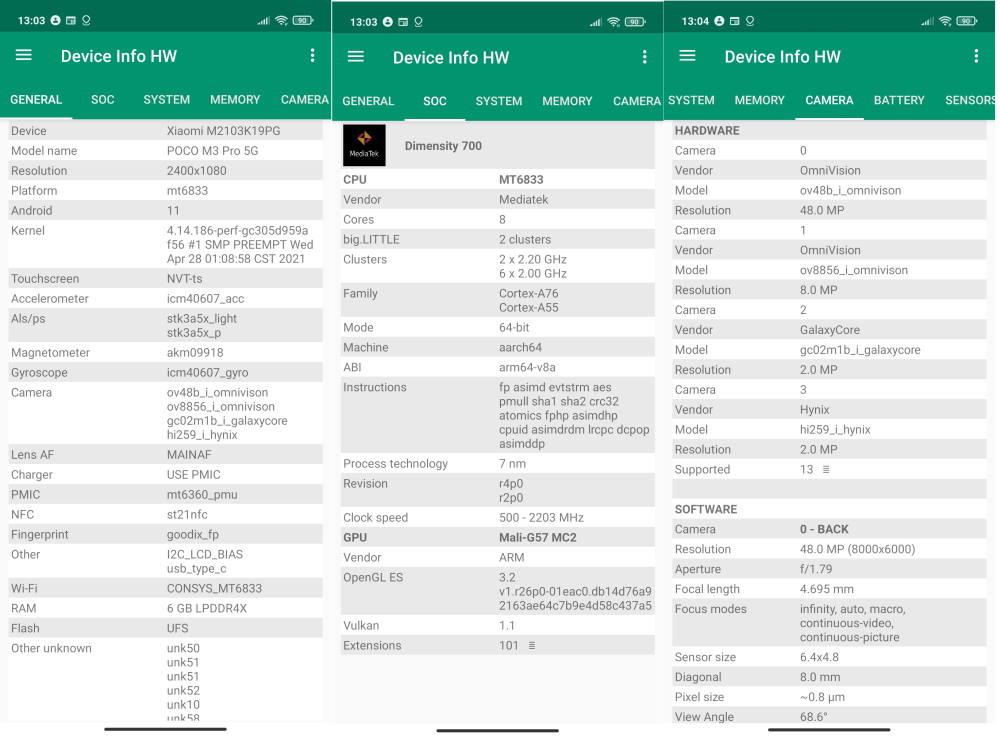
Task: Tap the Sensor size value 6.4x4.8
Action: point(820,657)
